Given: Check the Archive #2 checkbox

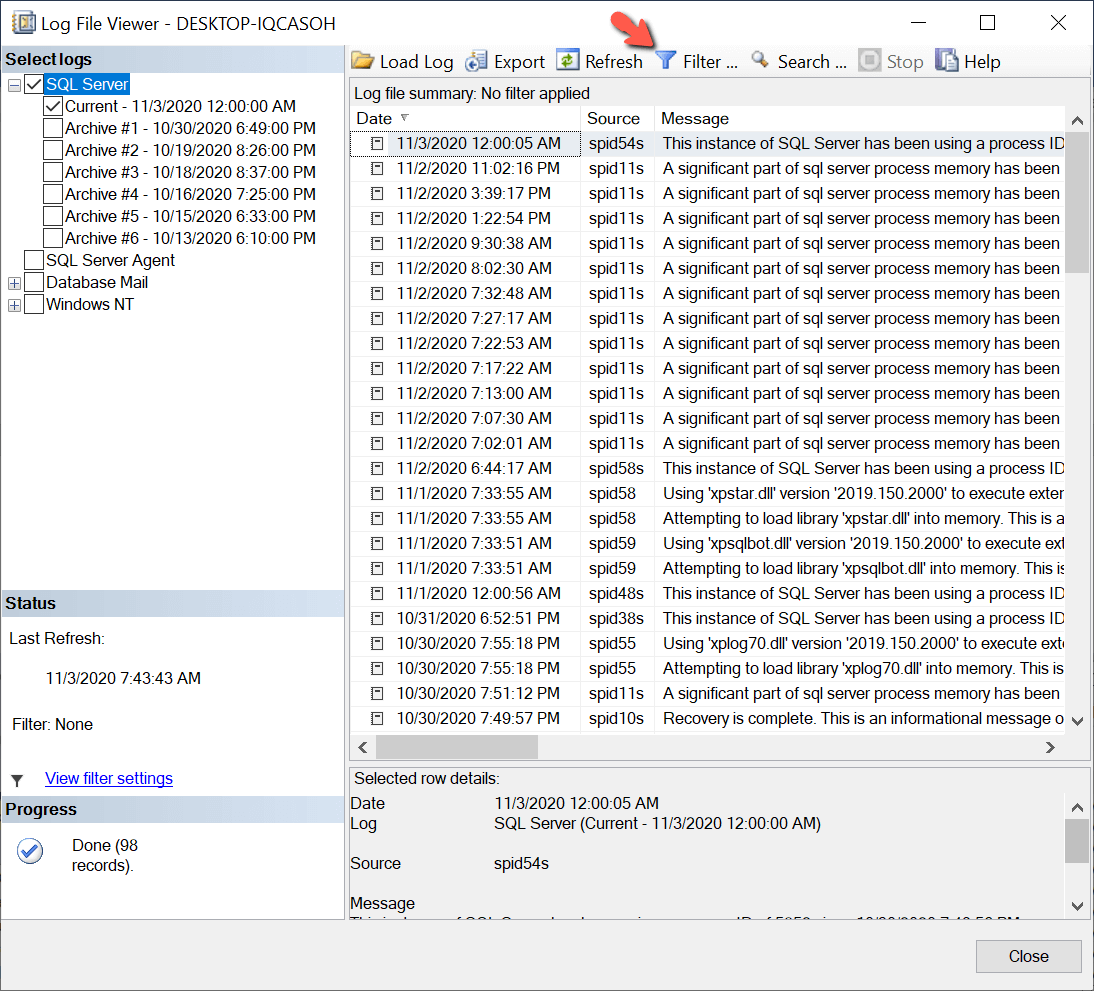Looking at the screenshot, I should 53,150.
